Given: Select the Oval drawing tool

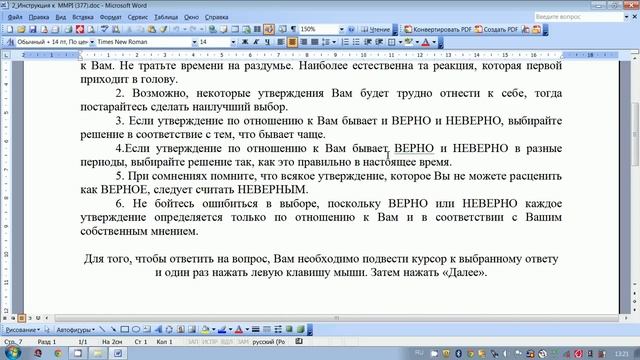Looking at the screenshot, I should point(136,330).
